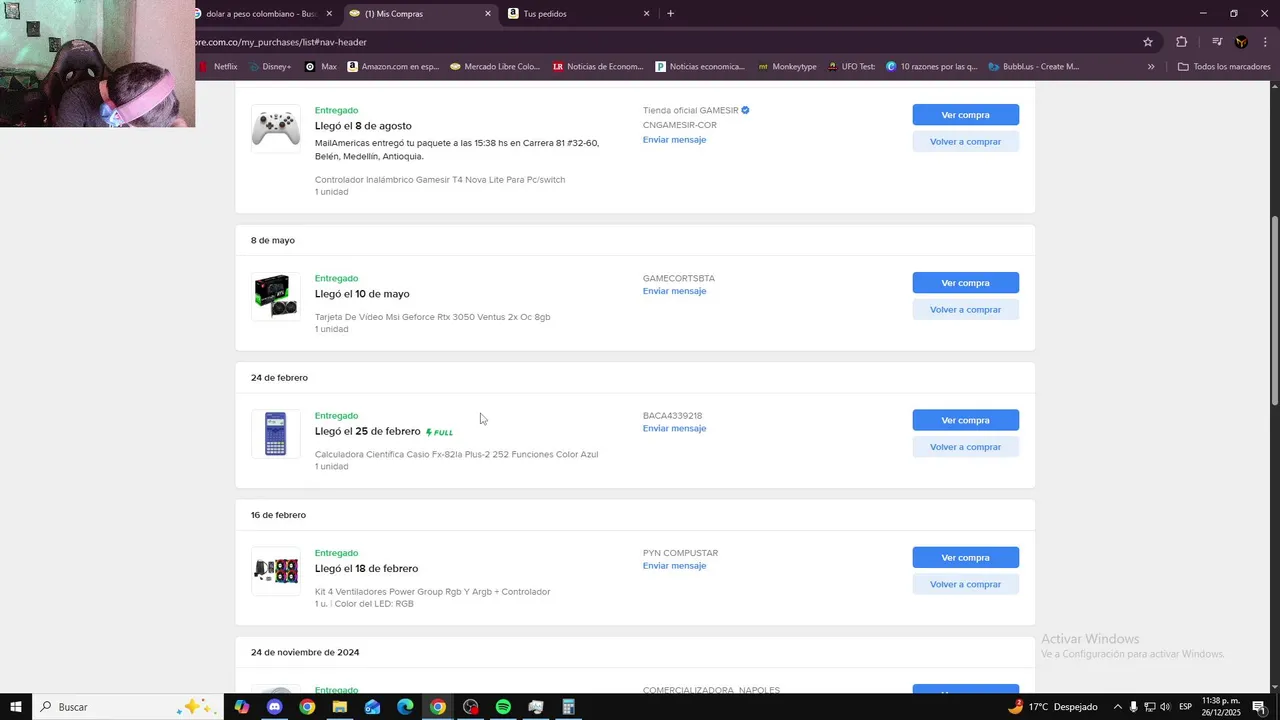Open the Chrome profile avatar

pyautogui.click(x=1241, y=42)
